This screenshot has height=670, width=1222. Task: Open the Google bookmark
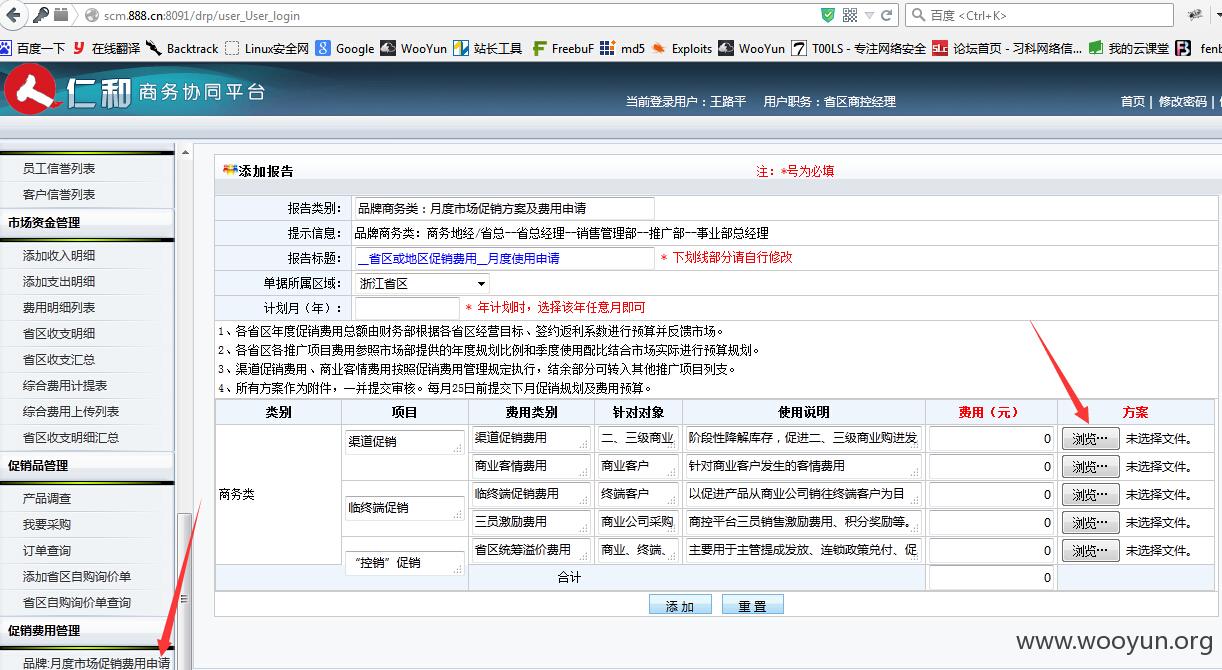click(x=345, y=48)
